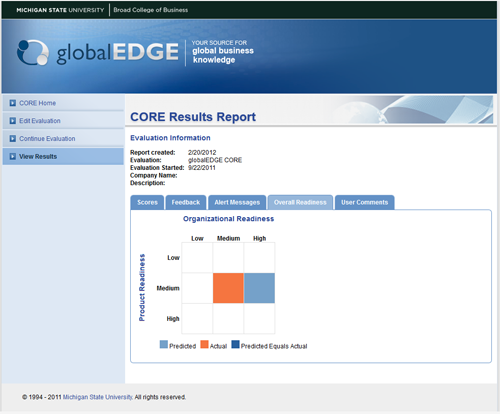Select the Overall Readiness tab

click(300, 202)
